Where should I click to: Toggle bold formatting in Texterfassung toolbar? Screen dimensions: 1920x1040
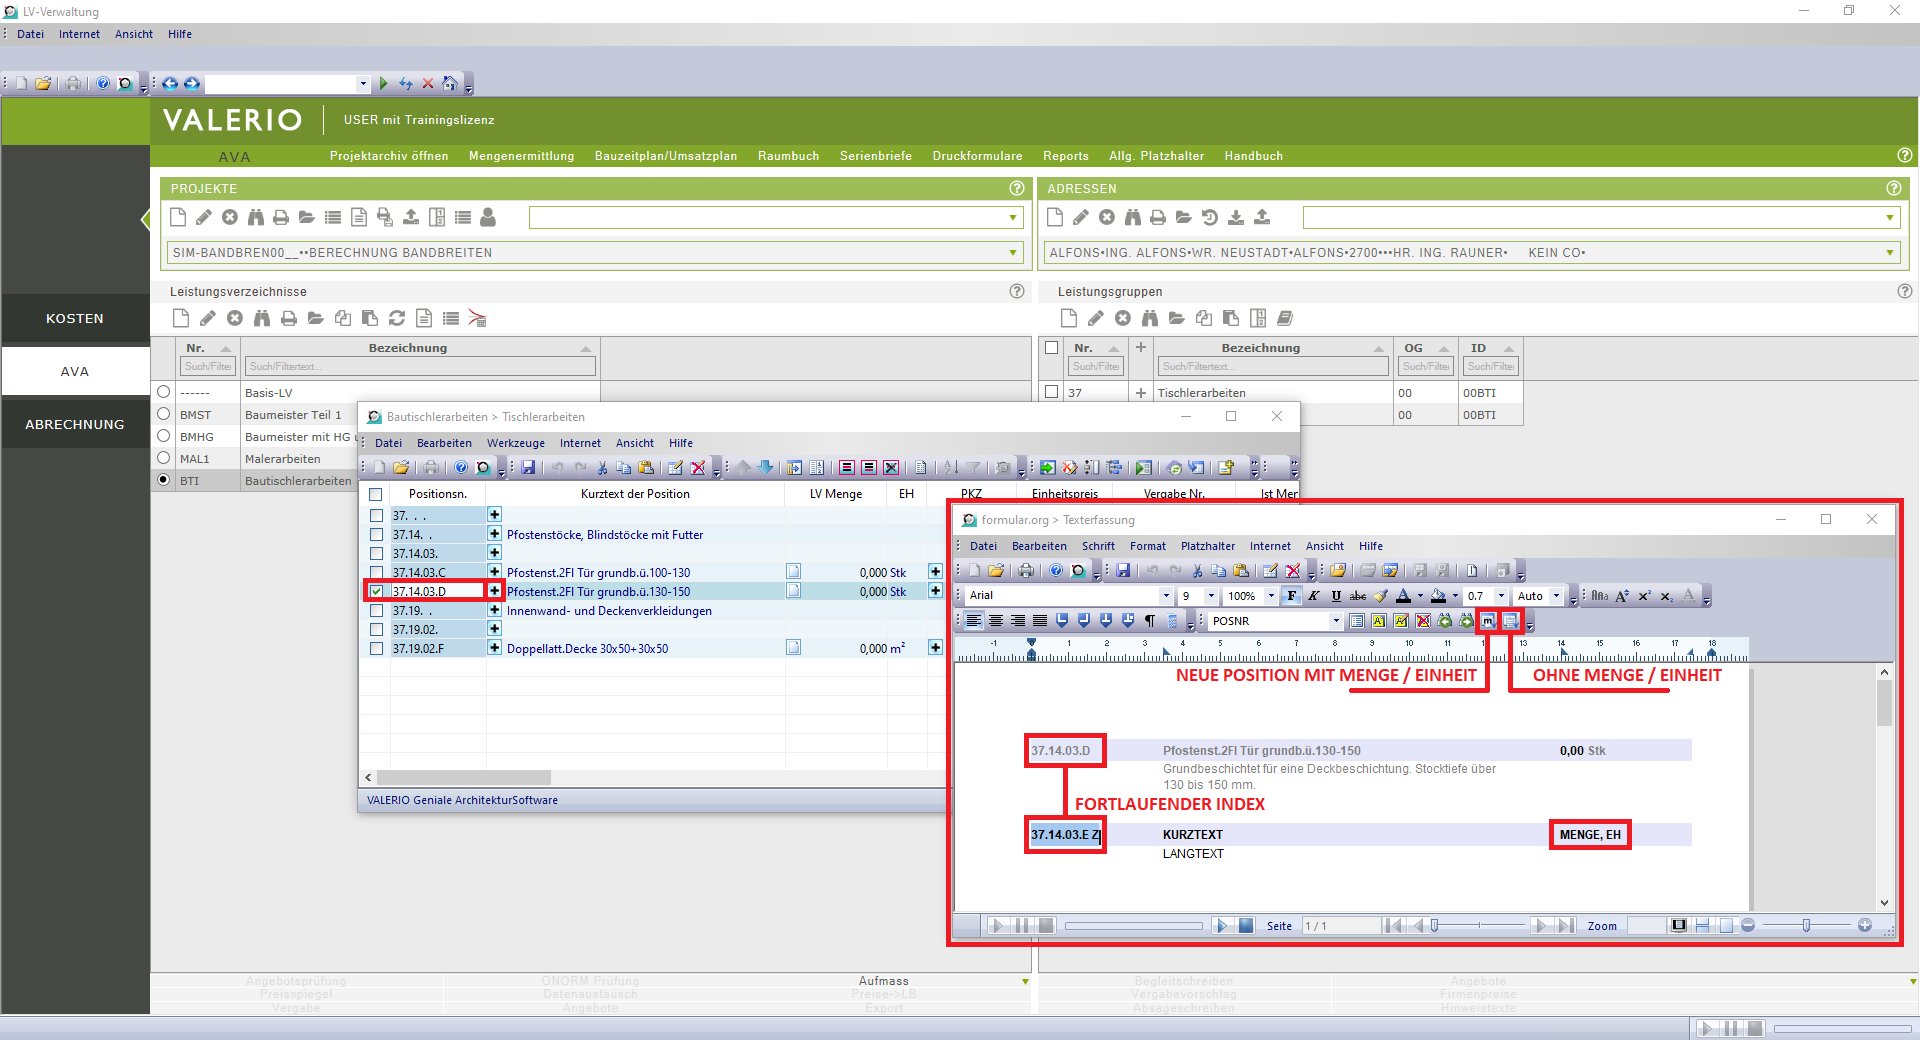(1292, 596)
